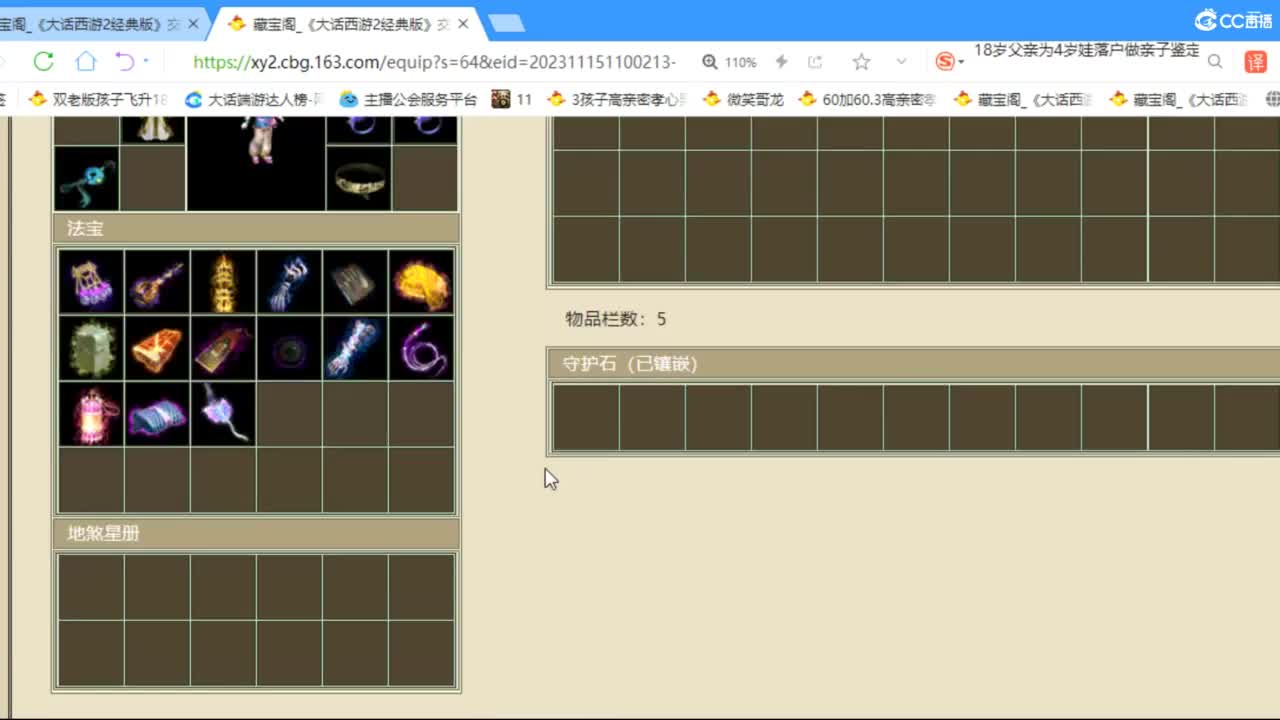Open bookmark 主播公会服务平台
The width and height of the screenshot is (1280, 720).
(408, 100)
